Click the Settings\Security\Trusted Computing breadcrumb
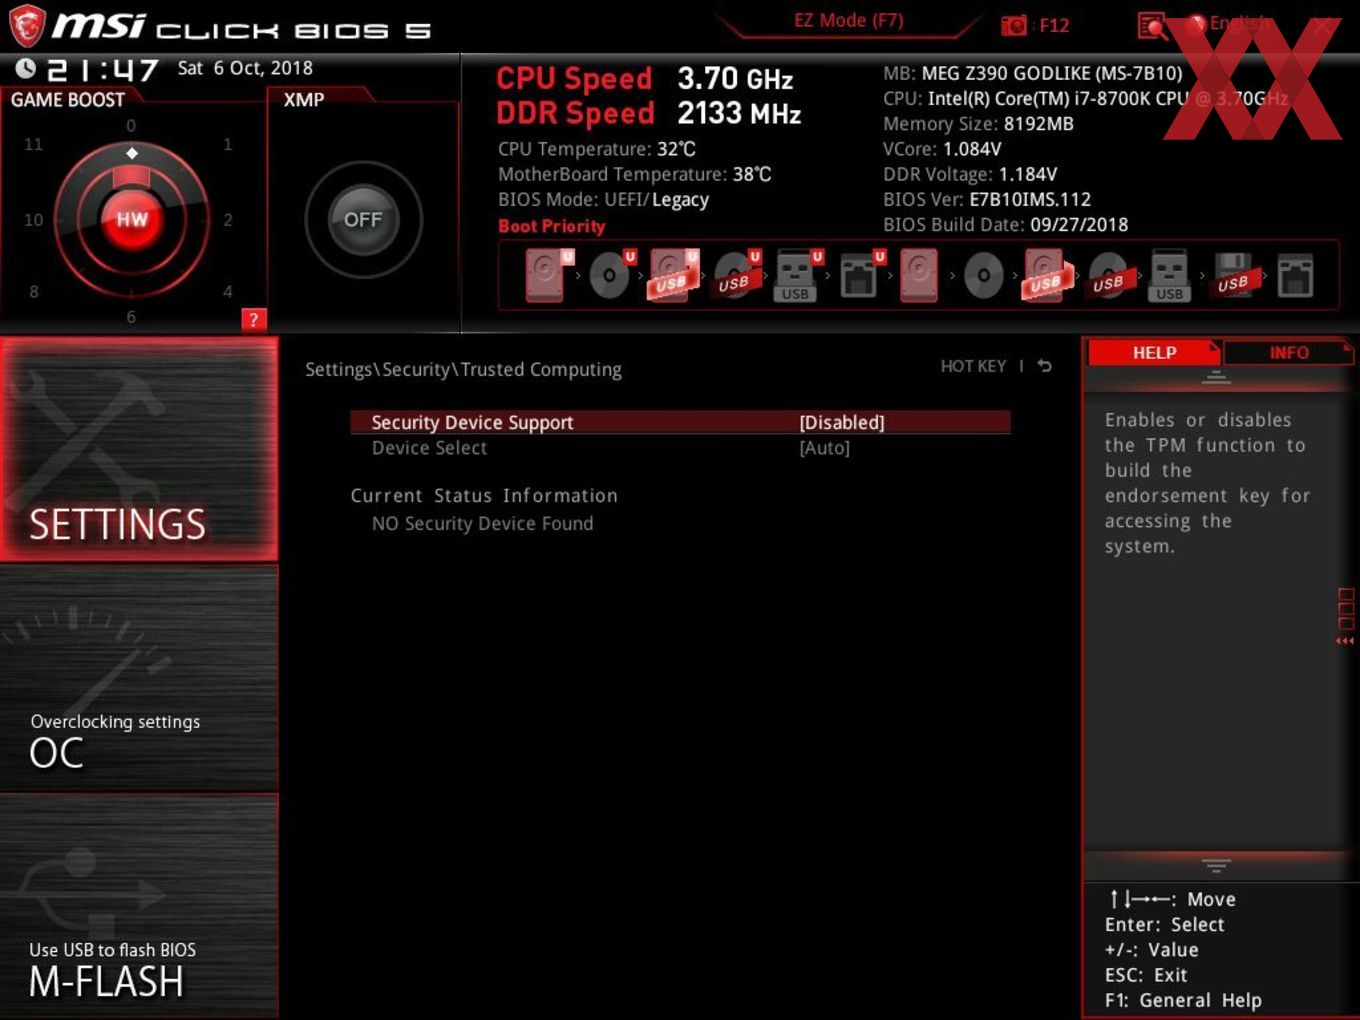 pyautogui.click(x=463, y=369)
